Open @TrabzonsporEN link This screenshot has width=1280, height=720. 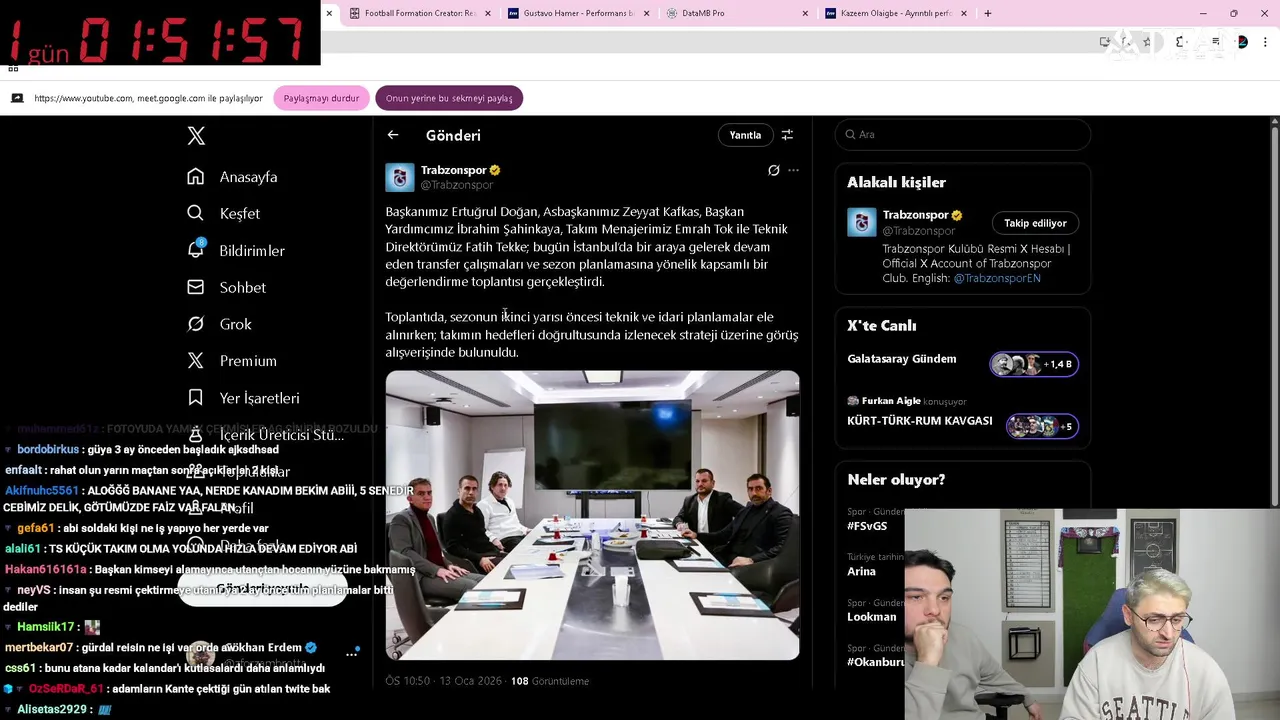pyautogui.click(x=997, y=278)
